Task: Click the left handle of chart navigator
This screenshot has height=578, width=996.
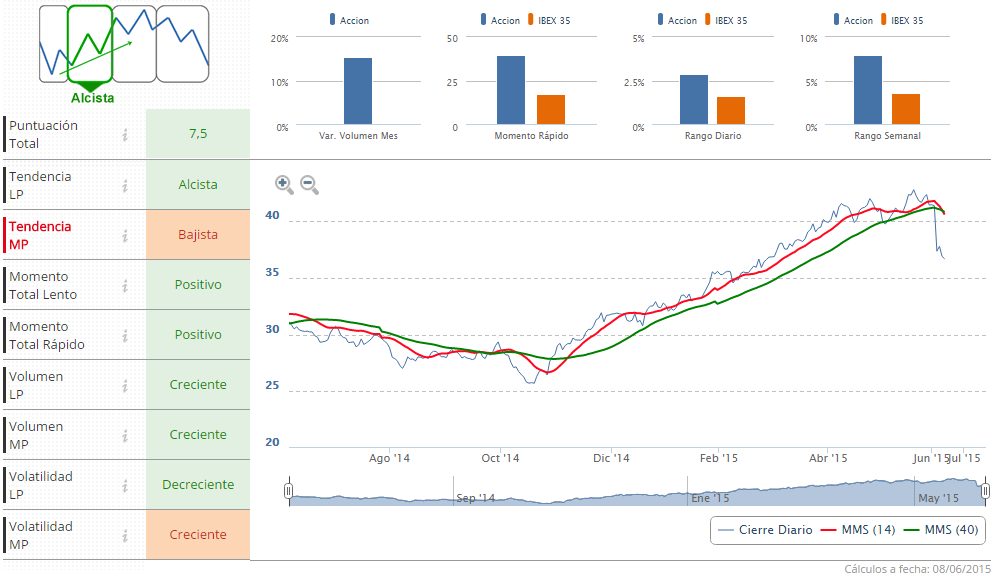Action: tap(288, 491)
